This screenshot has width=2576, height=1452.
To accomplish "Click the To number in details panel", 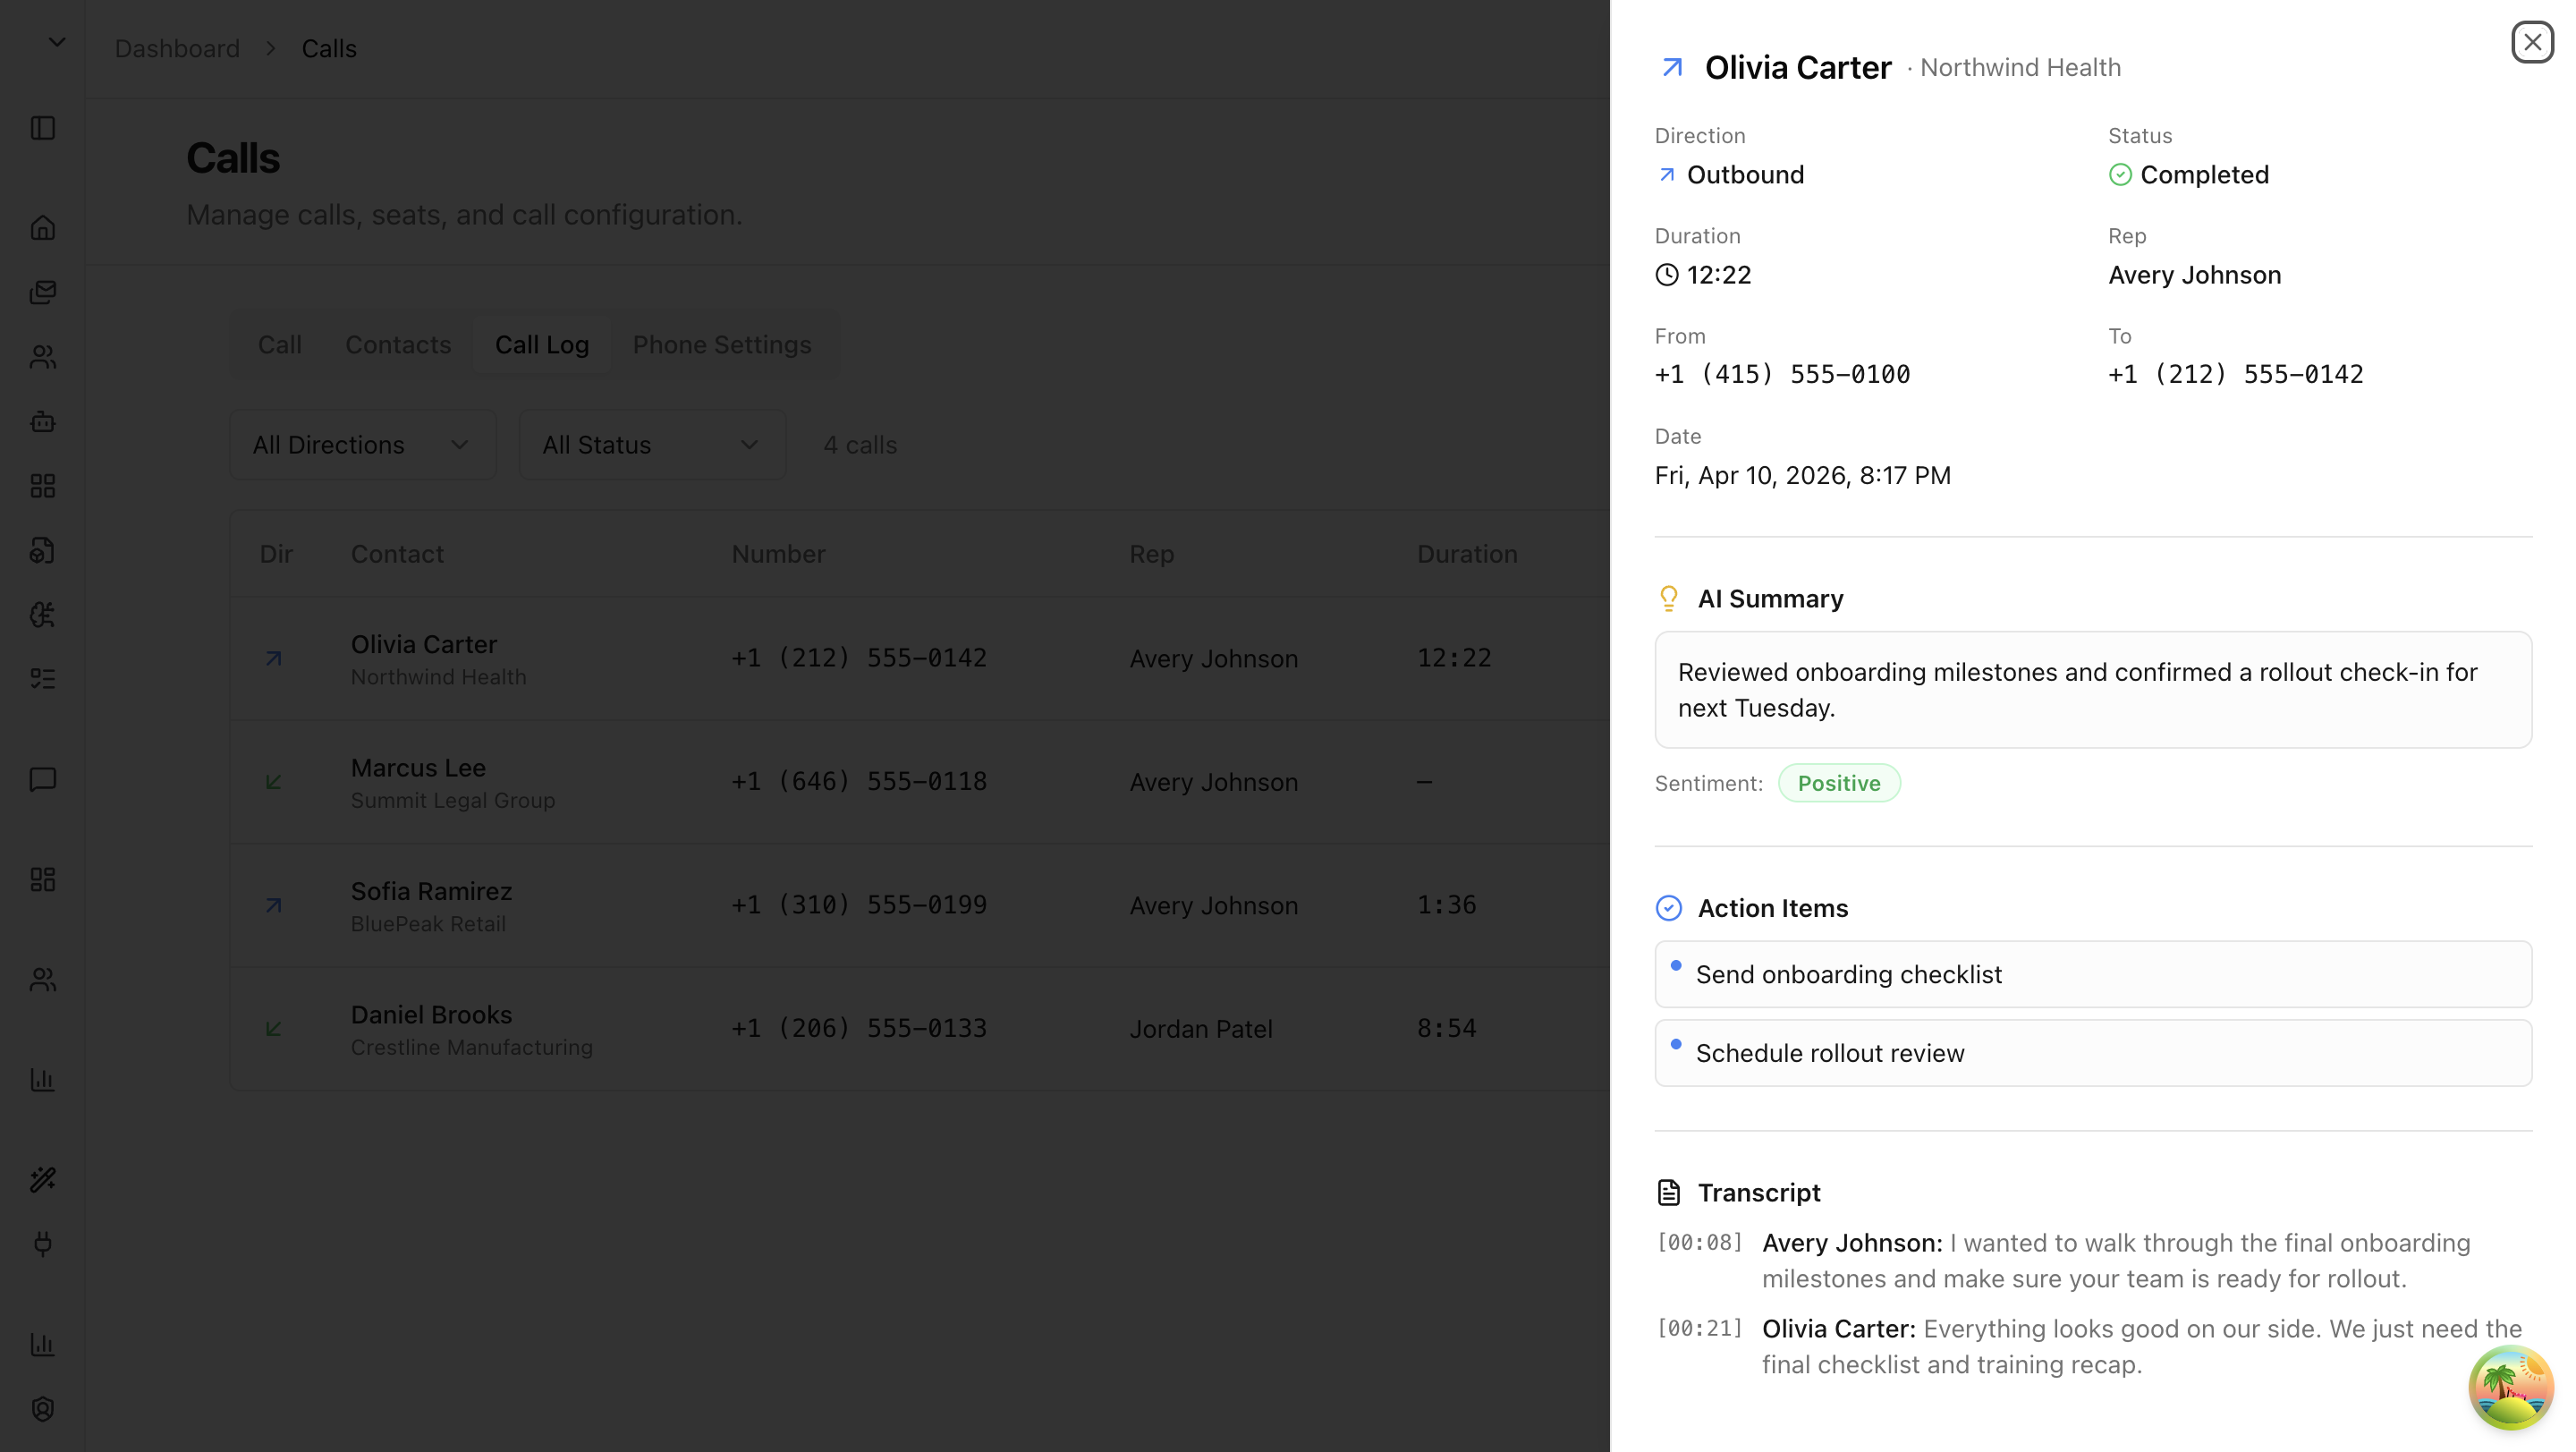I will (2235, 375).
